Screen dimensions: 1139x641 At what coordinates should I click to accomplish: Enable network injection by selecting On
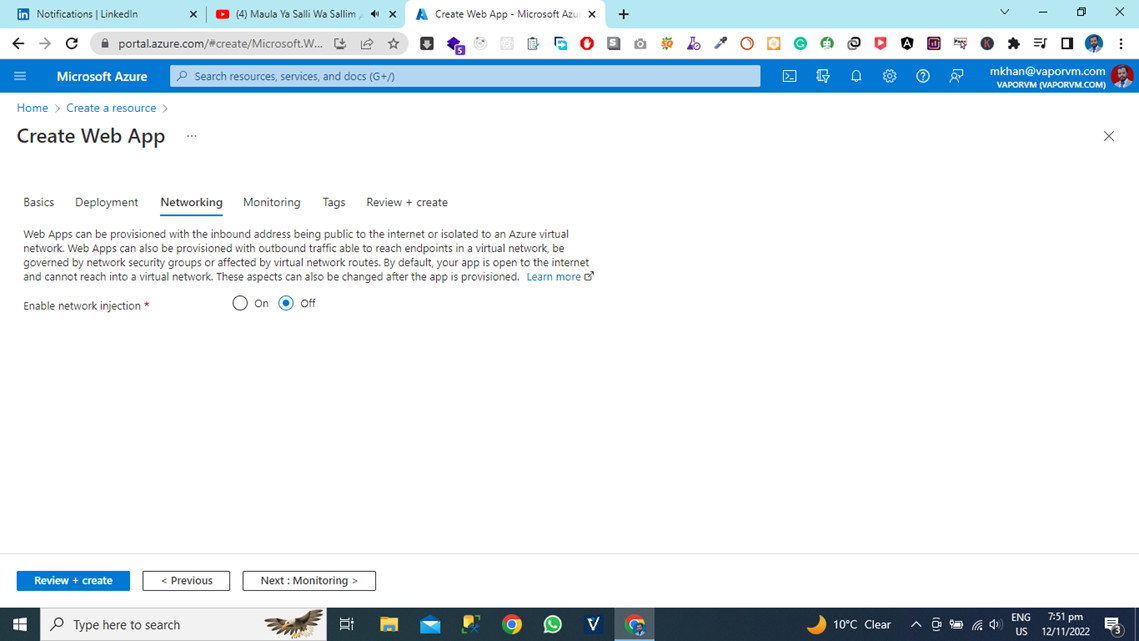pos(240,303)
